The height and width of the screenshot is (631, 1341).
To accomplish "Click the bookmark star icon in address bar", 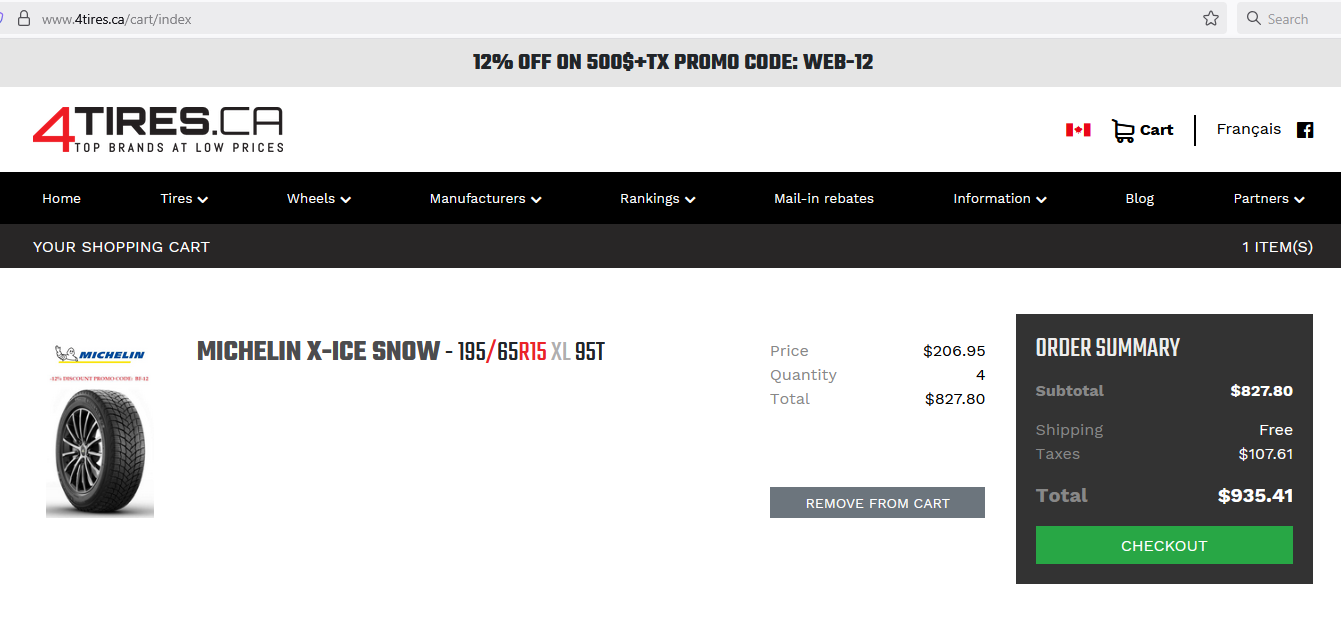I will 1211,18.
